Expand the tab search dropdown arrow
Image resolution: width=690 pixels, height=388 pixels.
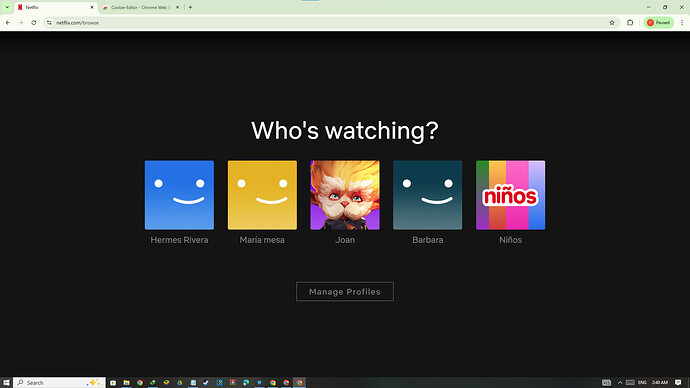click(7, 7)
